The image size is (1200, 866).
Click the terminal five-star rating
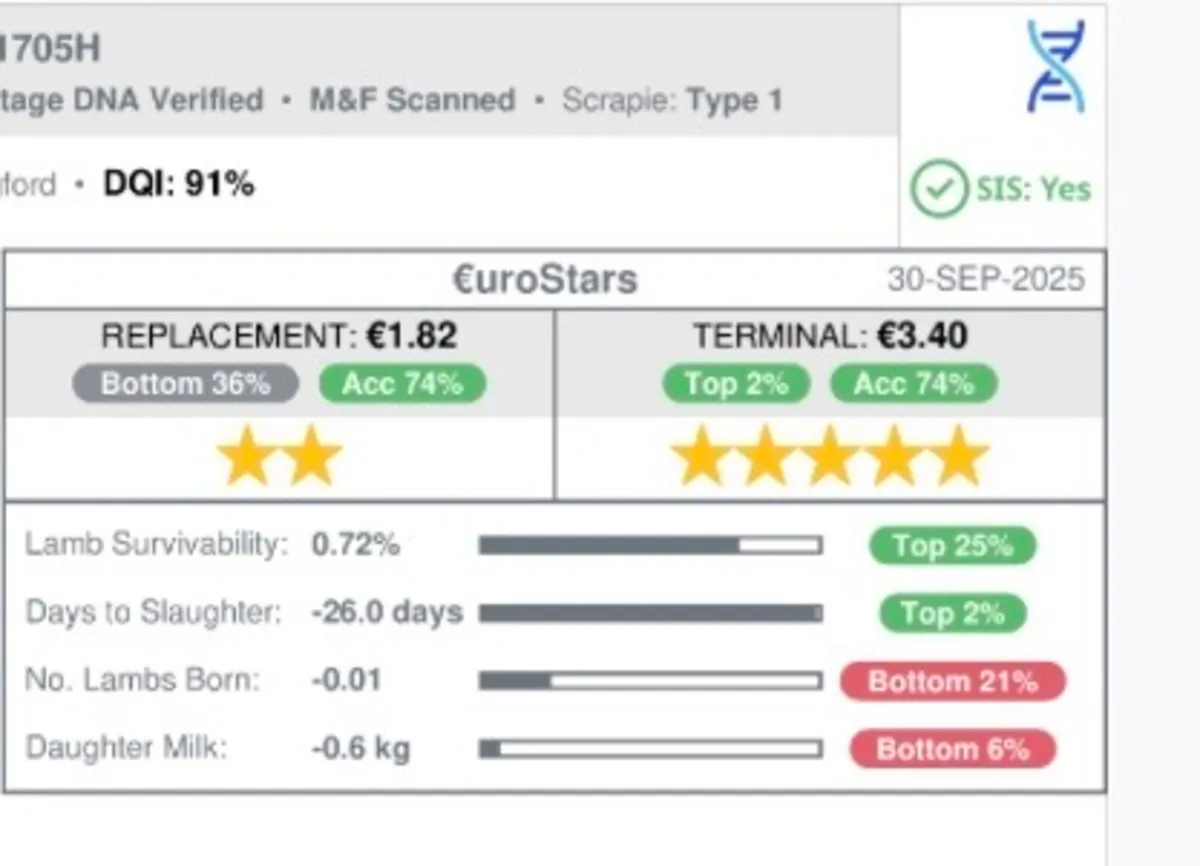(830, 457)
